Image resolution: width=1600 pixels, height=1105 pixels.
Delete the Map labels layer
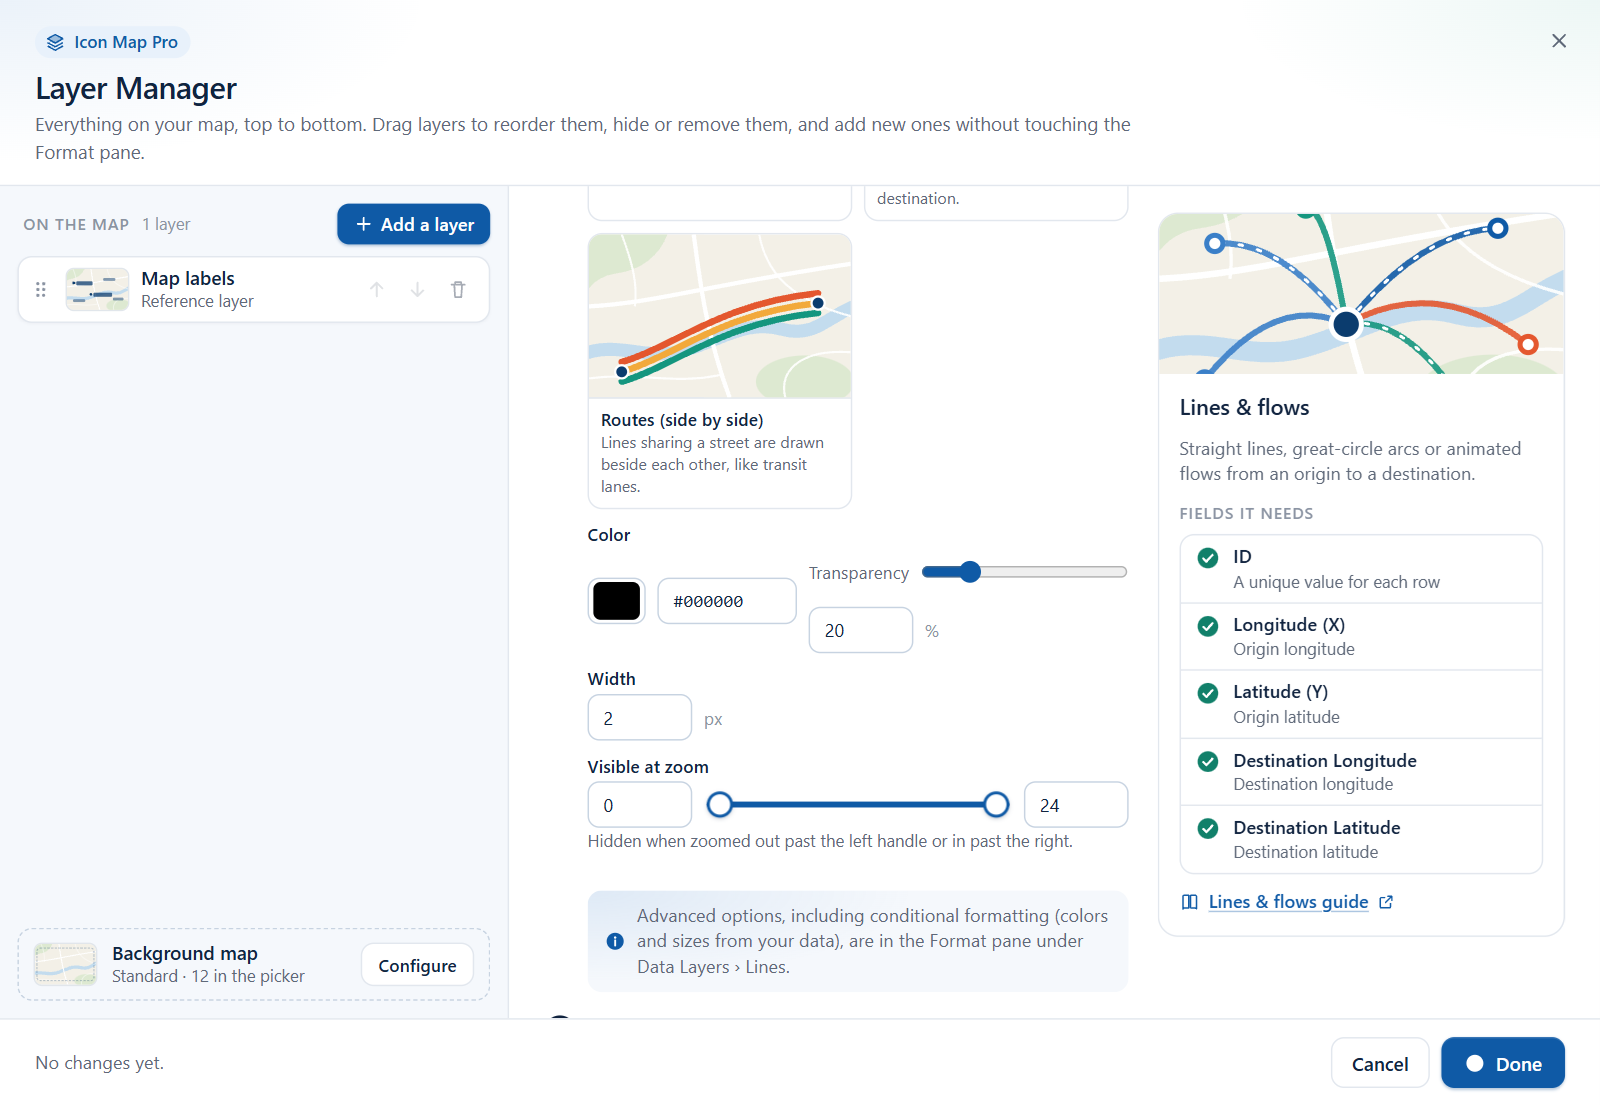tap(458, 290)
